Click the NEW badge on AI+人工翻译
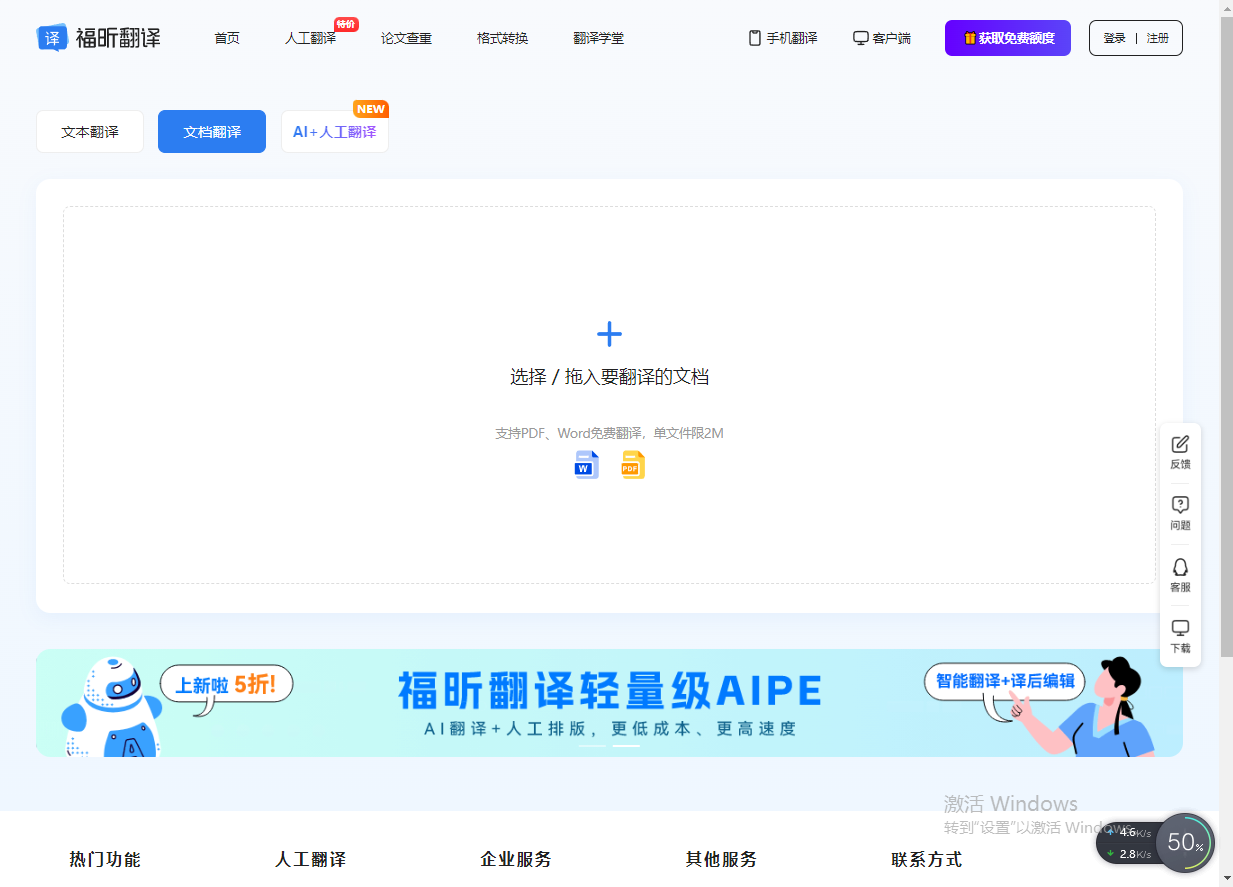Screen dimensions: 1233x887 (x=371, y=109)
